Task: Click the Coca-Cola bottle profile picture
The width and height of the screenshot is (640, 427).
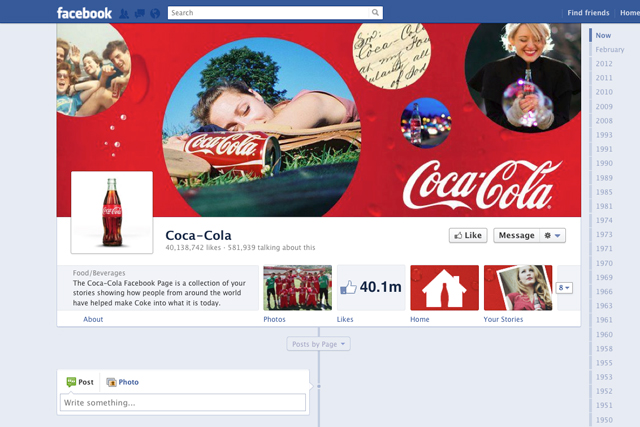Action: pos(112,212)
